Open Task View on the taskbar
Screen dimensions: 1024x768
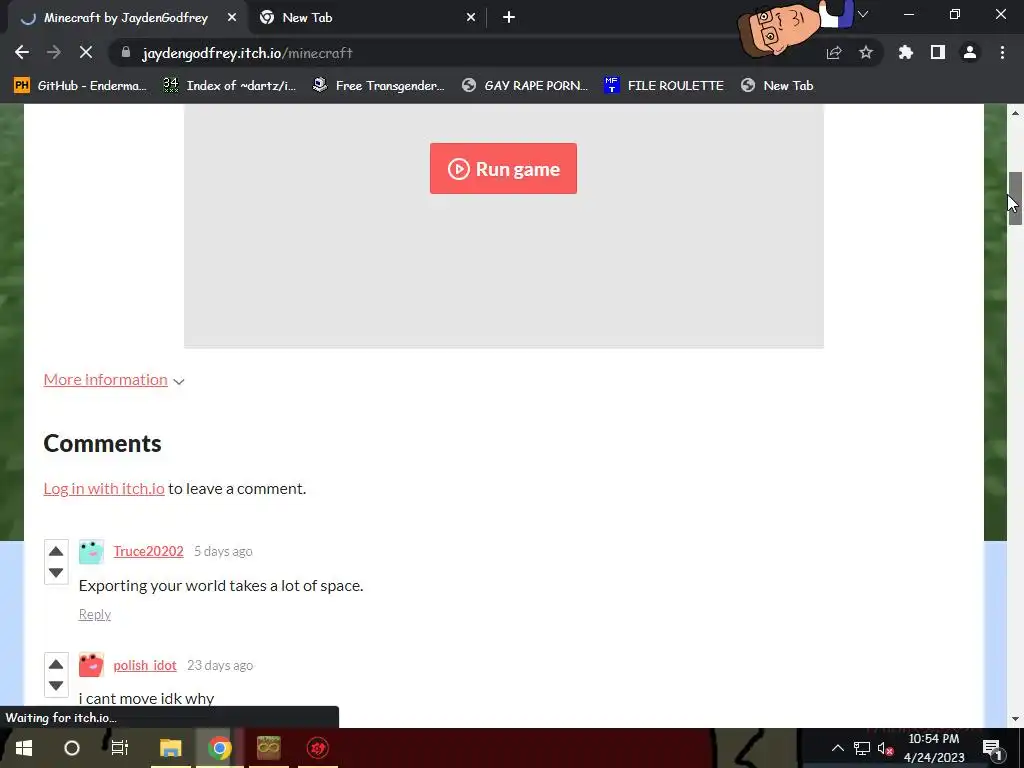120,748
